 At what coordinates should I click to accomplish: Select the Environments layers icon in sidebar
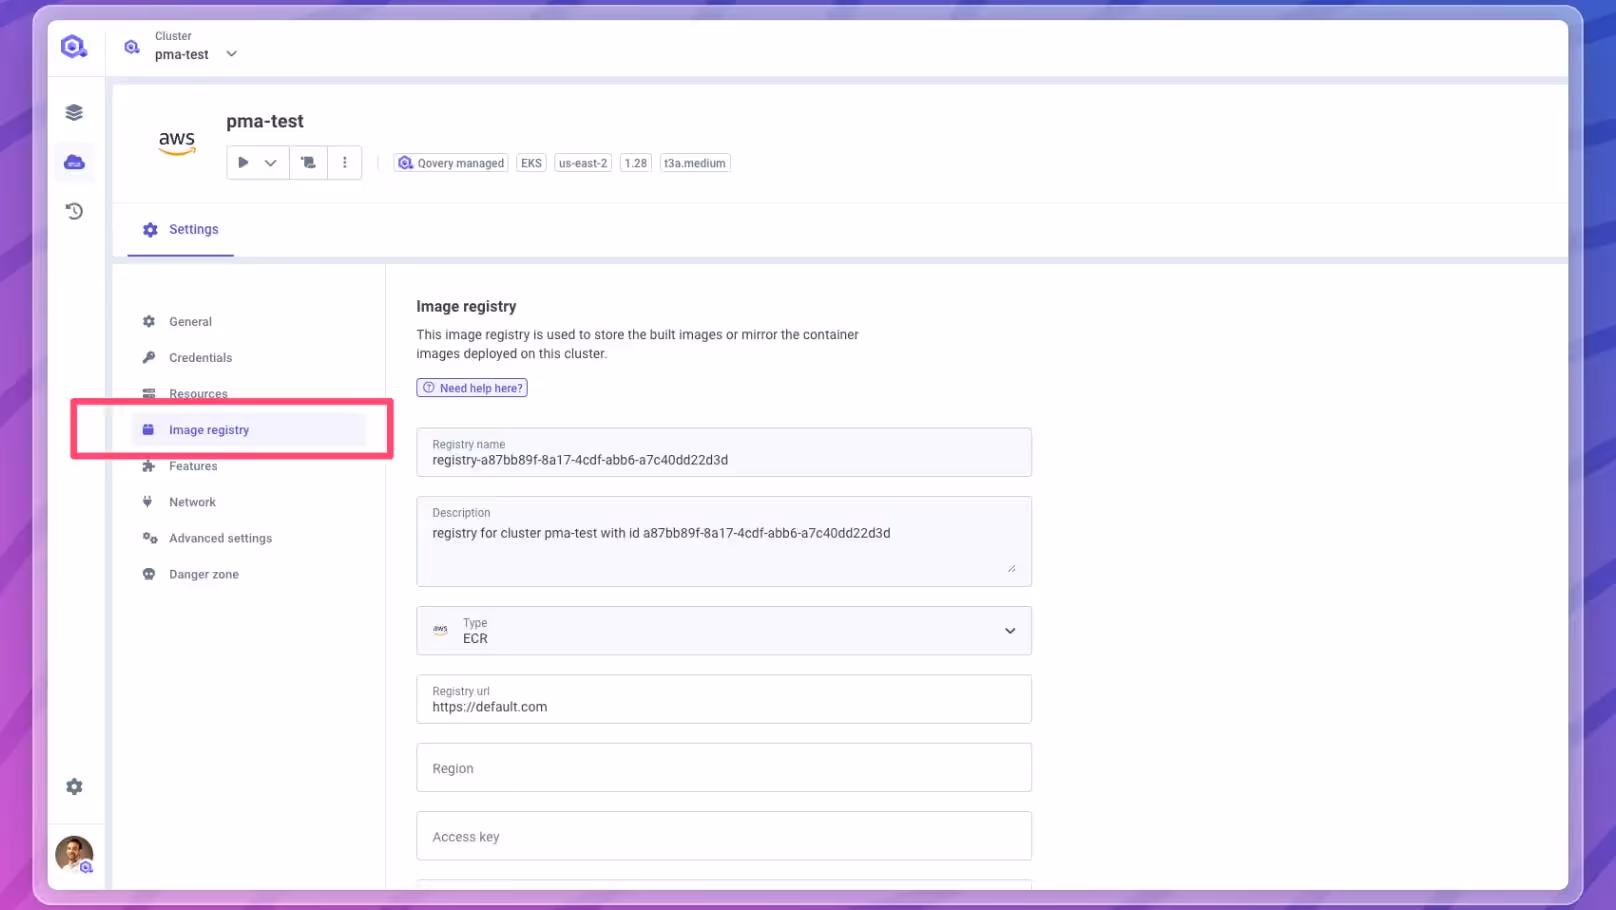(x=73, y=111)
